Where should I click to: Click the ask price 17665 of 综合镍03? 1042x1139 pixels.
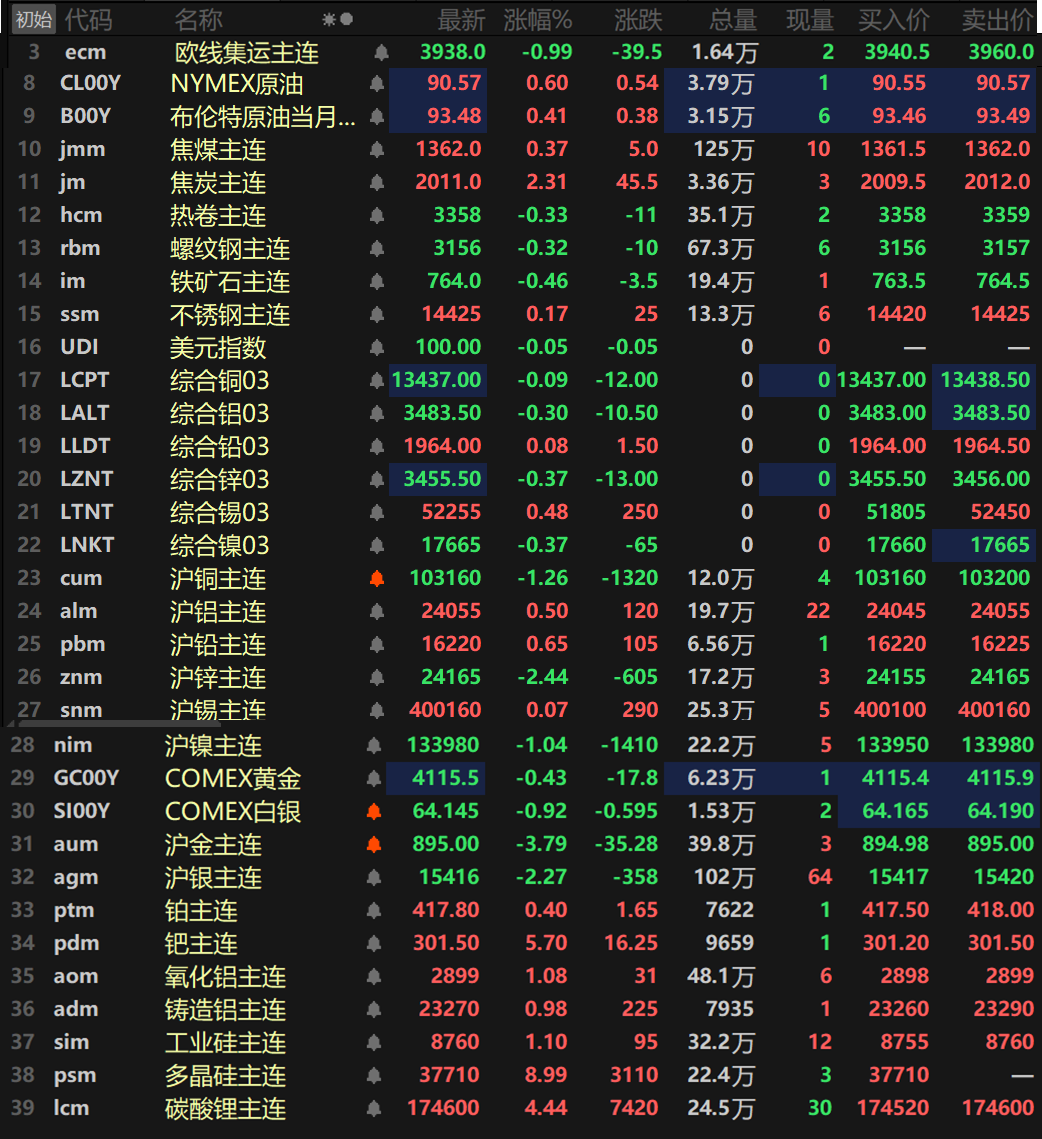pyautogui.click(x=1000, y=545)
